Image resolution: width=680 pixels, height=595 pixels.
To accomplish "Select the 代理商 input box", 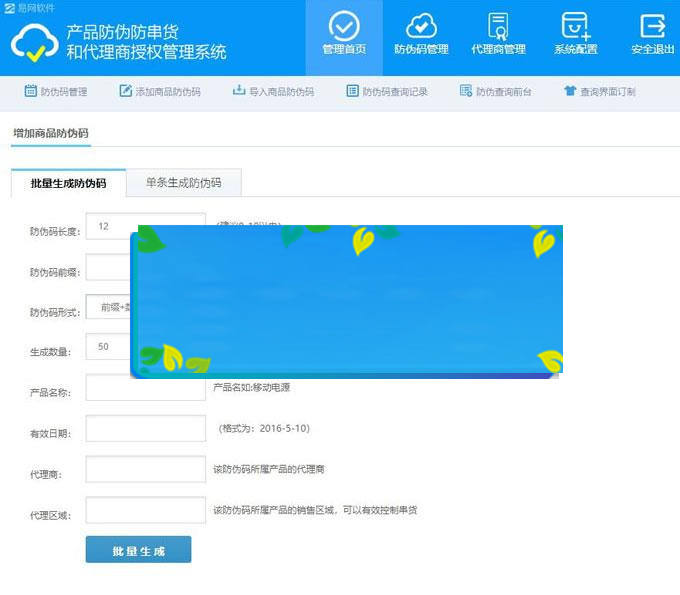I will click(145, 469).
